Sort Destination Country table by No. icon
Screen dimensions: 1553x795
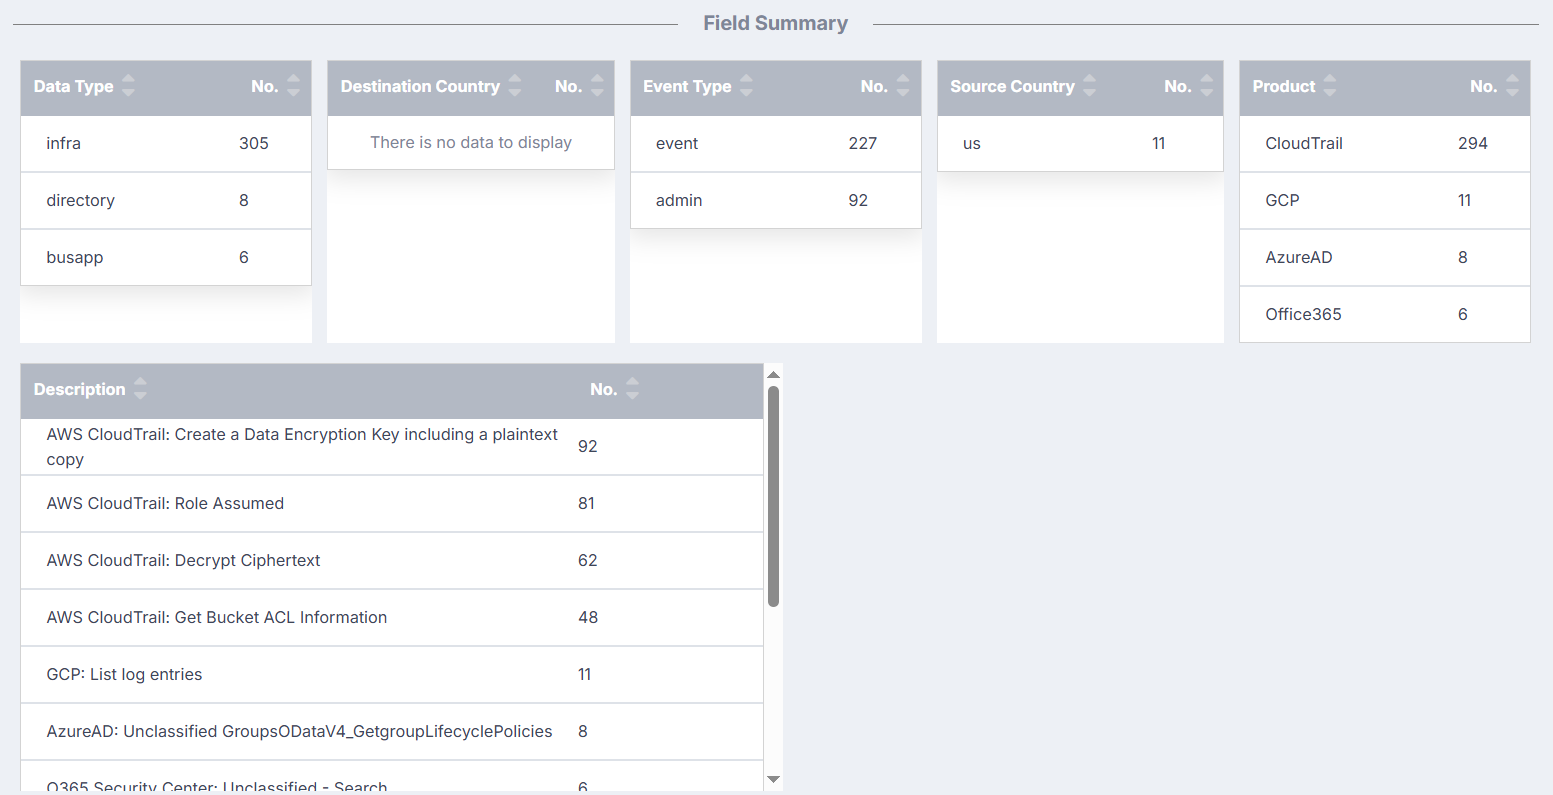pyautogui.click(x=597, y=86)
